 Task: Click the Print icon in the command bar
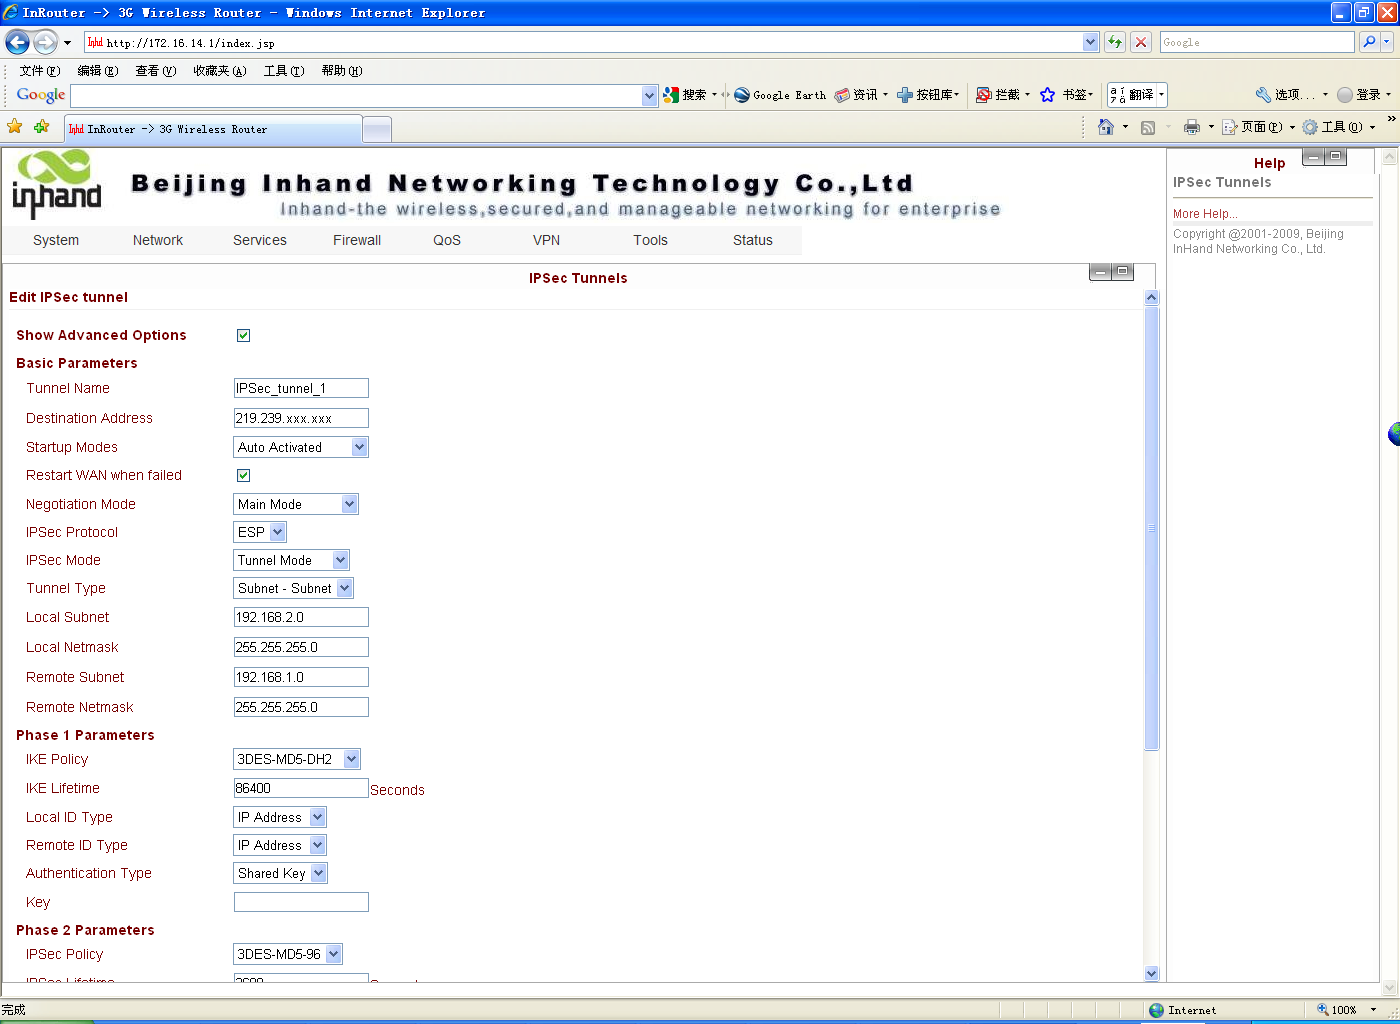point(1191,127)
